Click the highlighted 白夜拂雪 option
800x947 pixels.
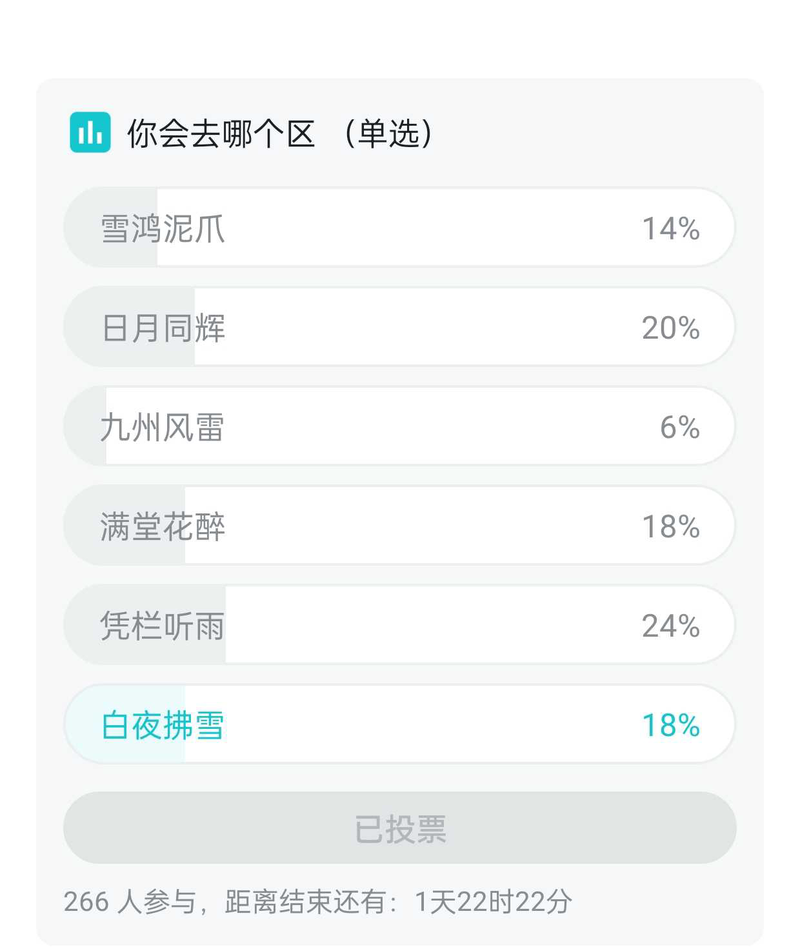click(400, 725)
